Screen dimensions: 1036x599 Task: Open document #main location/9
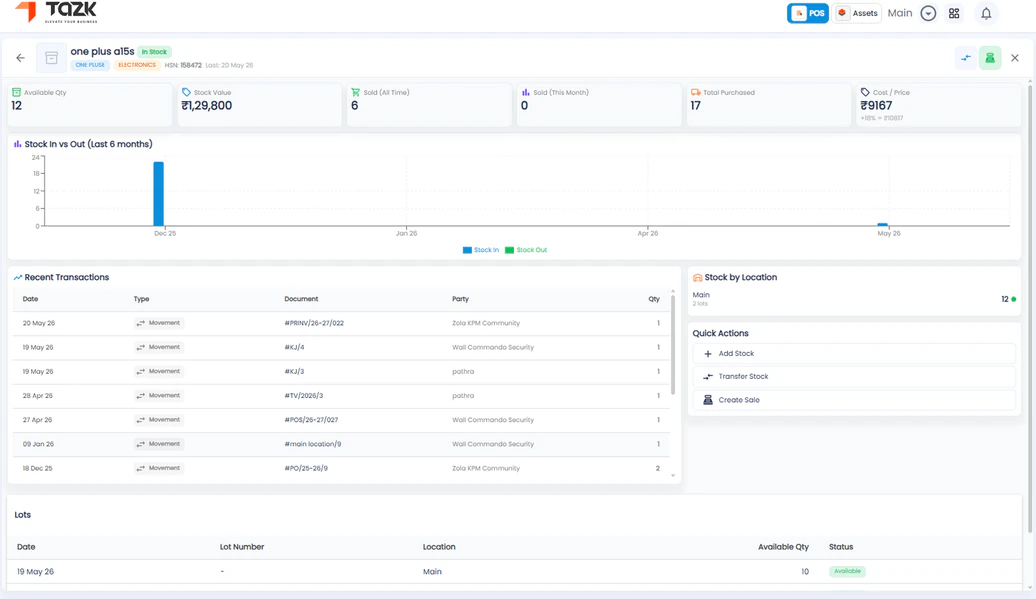[x=313, y=444]
